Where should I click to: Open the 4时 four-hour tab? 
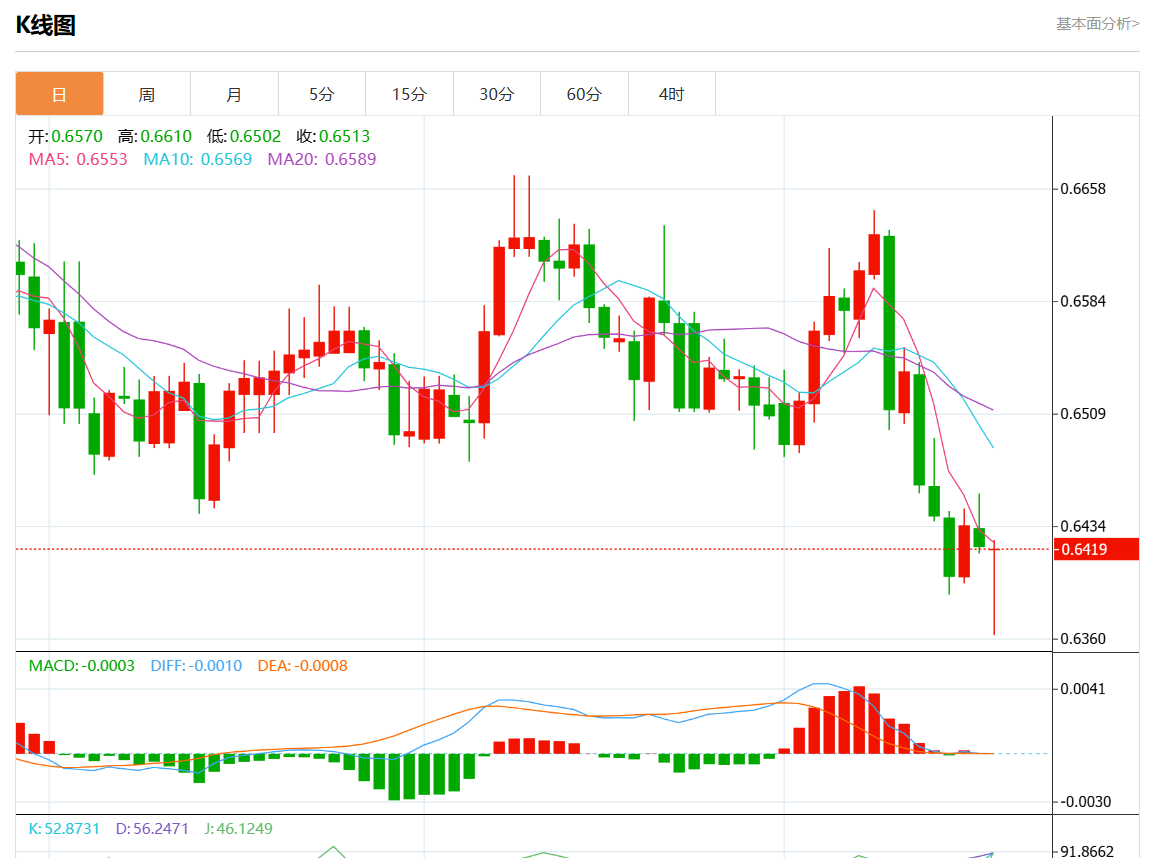[671, 94]
